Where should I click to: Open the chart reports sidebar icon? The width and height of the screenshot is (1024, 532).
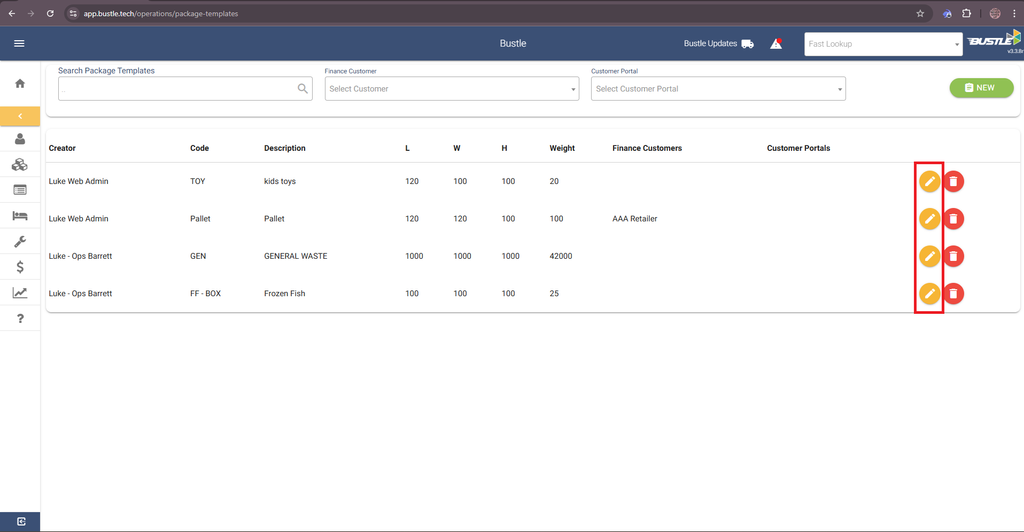coord(20,292)
